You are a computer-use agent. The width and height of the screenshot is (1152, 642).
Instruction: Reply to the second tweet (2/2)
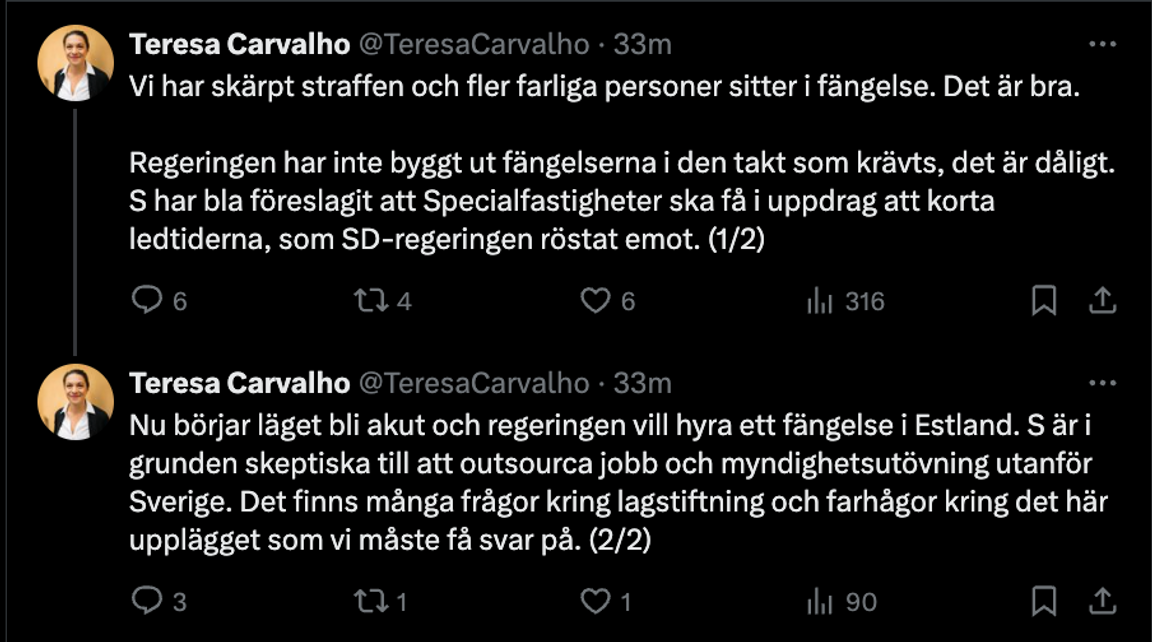point(146,601)
